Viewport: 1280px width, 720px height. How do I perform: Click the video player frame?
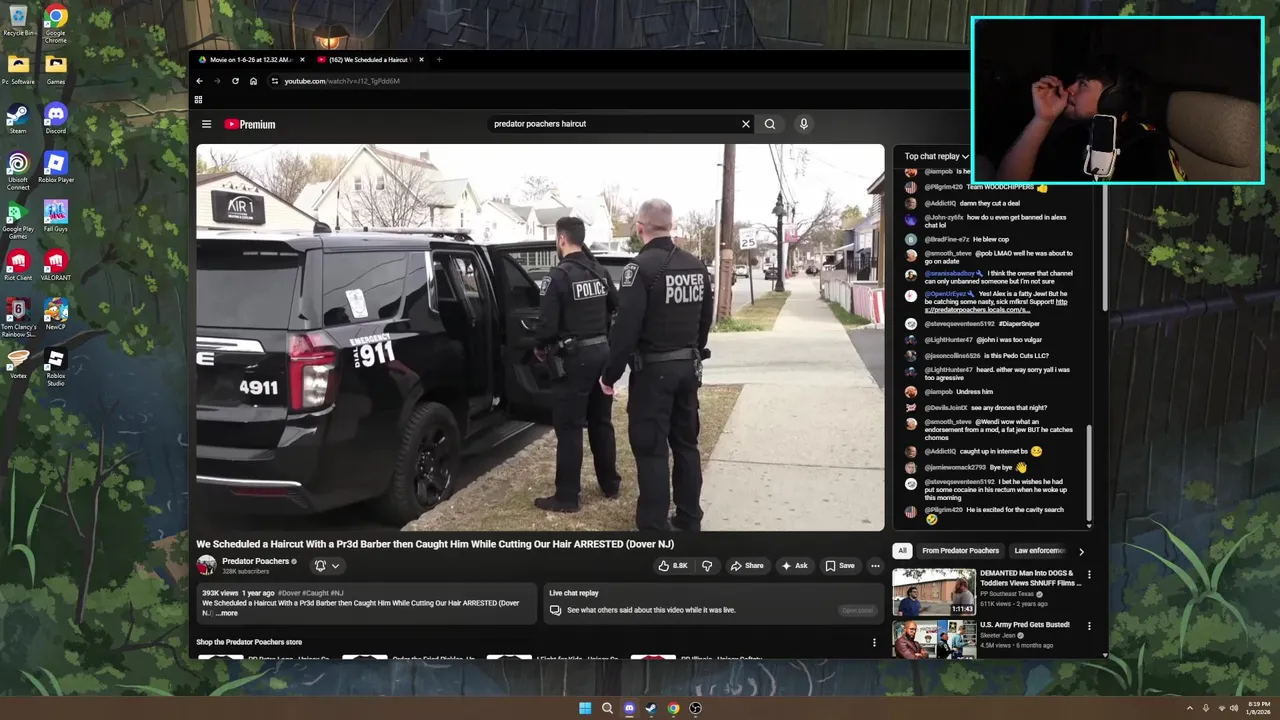point(540,338)
